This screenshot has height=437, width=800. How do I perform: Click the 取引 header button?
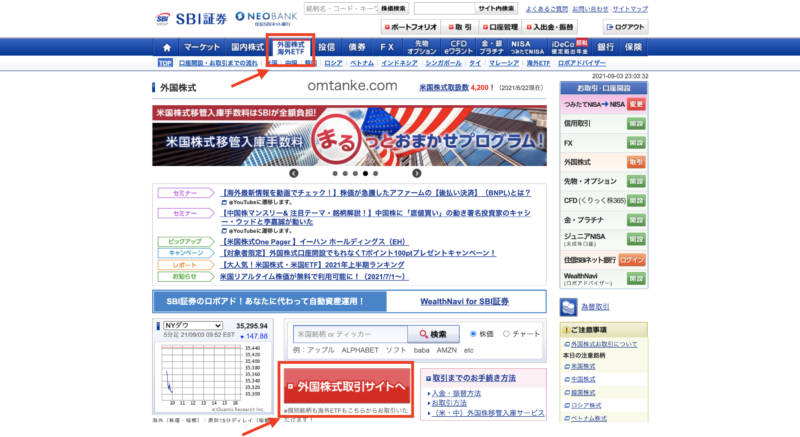pos(460,27)
